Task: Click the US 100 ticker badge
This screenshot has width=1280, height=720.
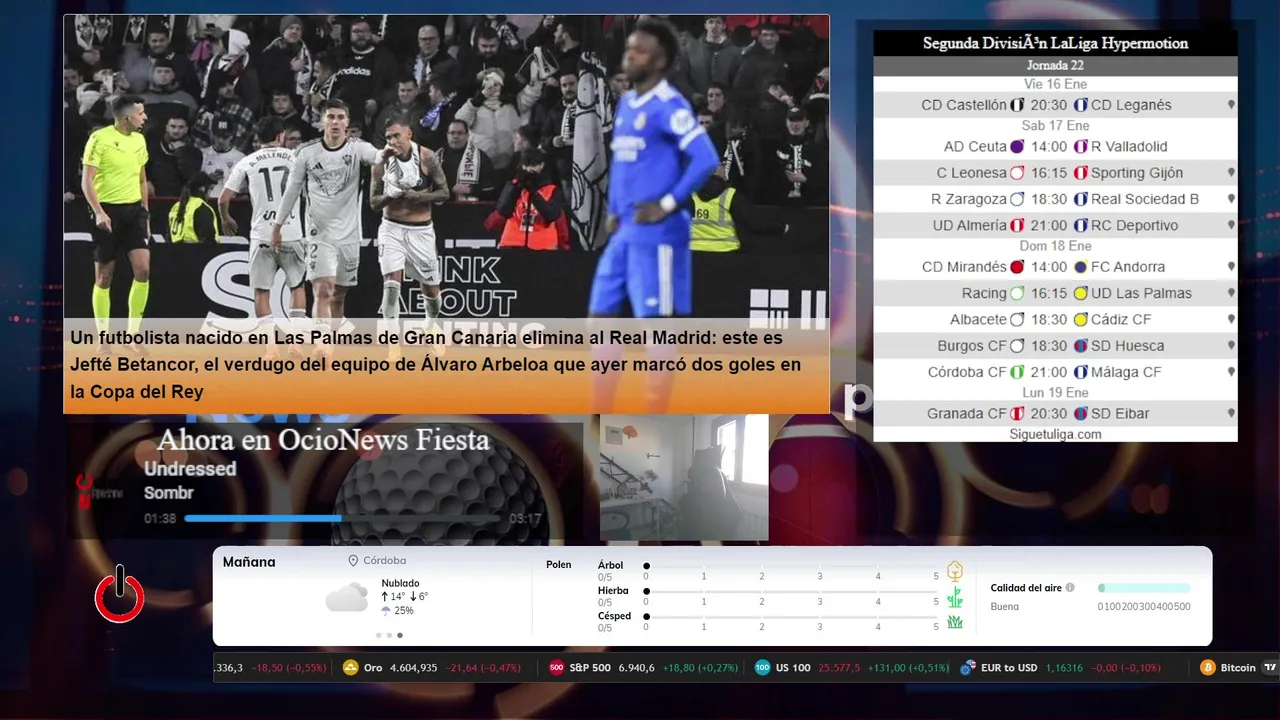Action: tap(762, 668)
